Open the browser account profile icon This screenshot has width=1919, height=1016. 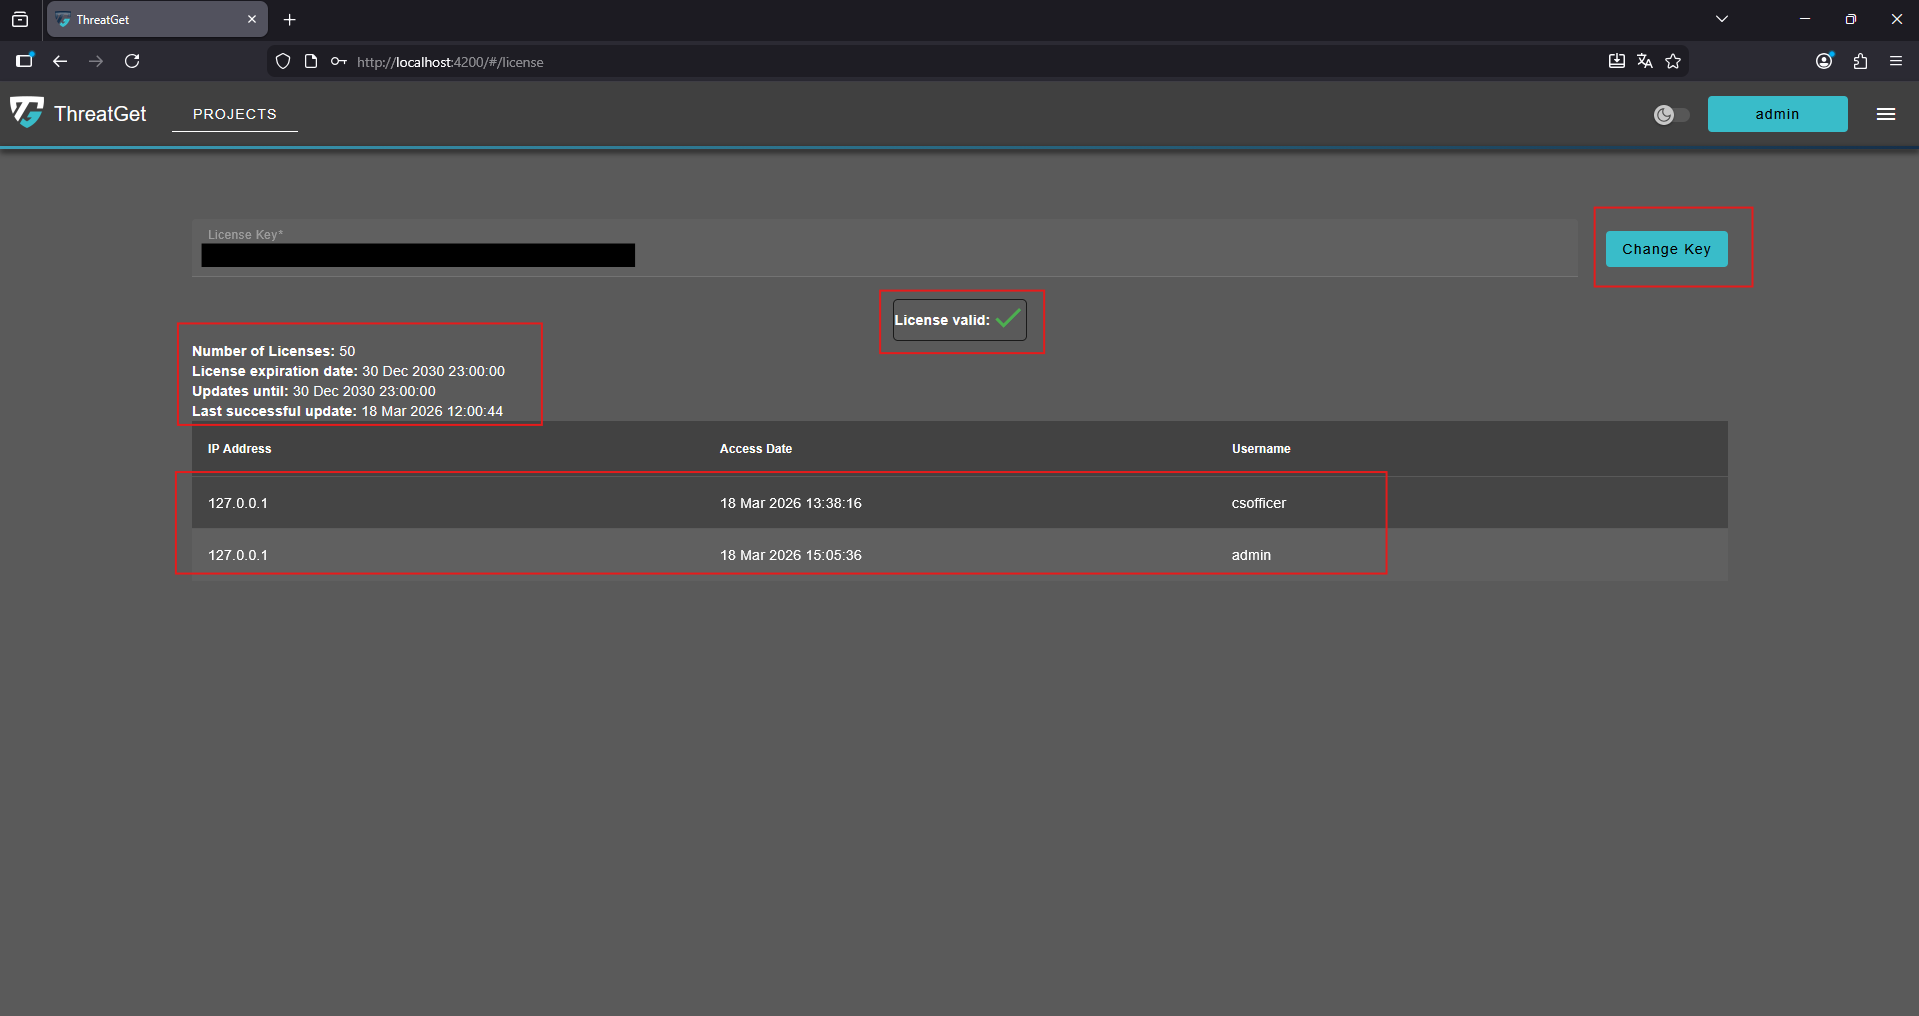(x=1822, y=61)
